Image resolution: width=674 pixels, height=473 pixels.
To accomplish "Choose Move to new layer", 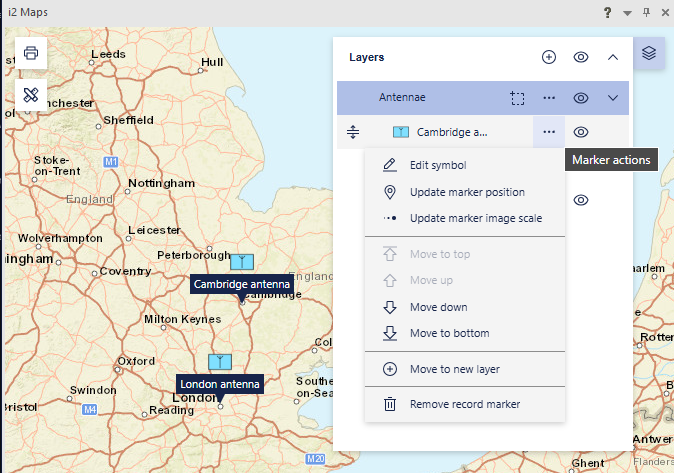I will click(x=454, y=369).
